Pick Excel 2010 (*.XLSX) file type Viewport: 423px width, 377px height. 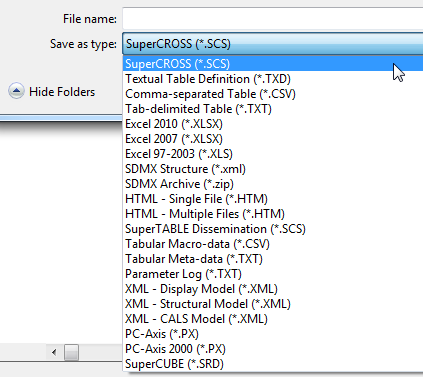click(273, 124)
